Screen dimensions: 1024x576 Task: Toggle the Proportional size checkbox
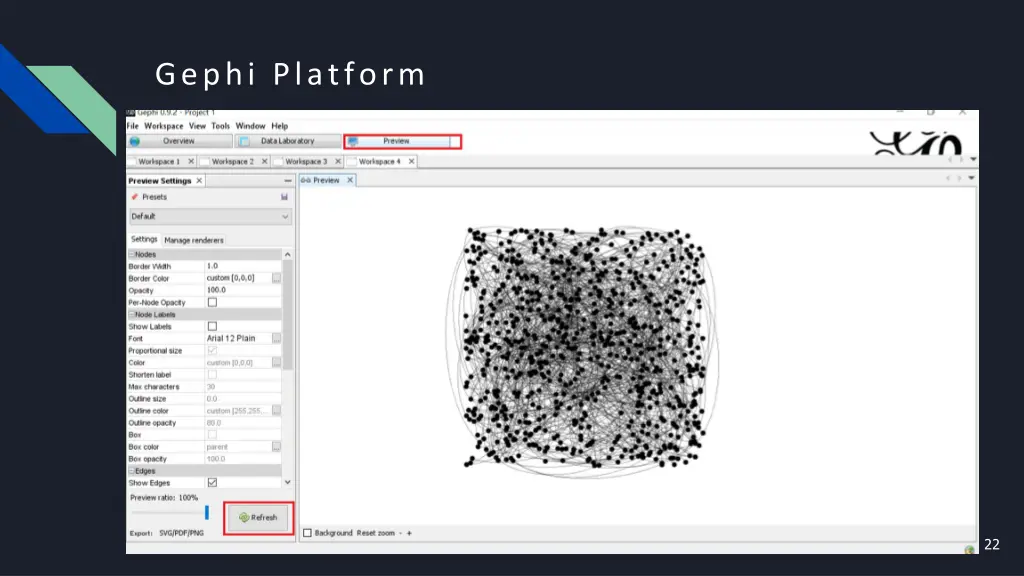(212, 351)
